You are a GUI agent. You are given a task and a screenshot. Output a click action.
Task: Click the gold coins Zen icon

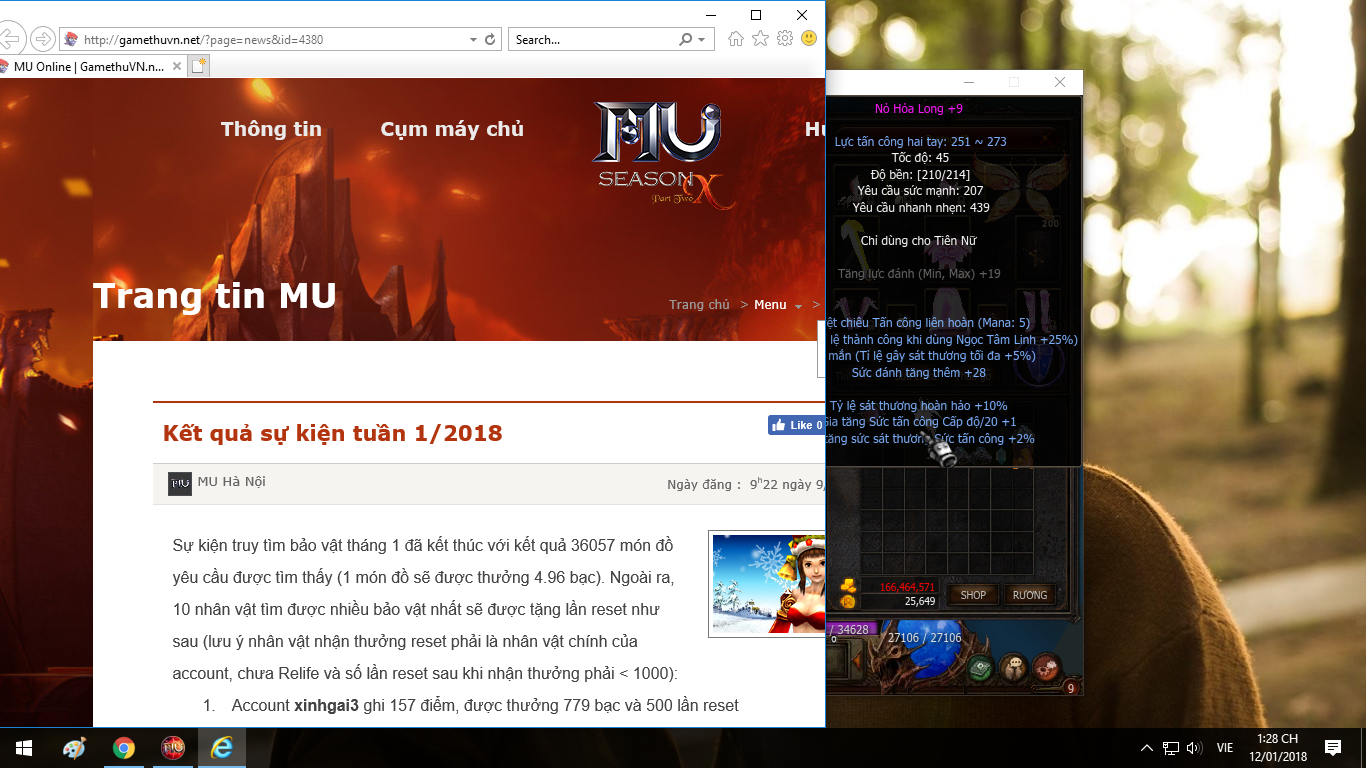[x=848, y=587]
